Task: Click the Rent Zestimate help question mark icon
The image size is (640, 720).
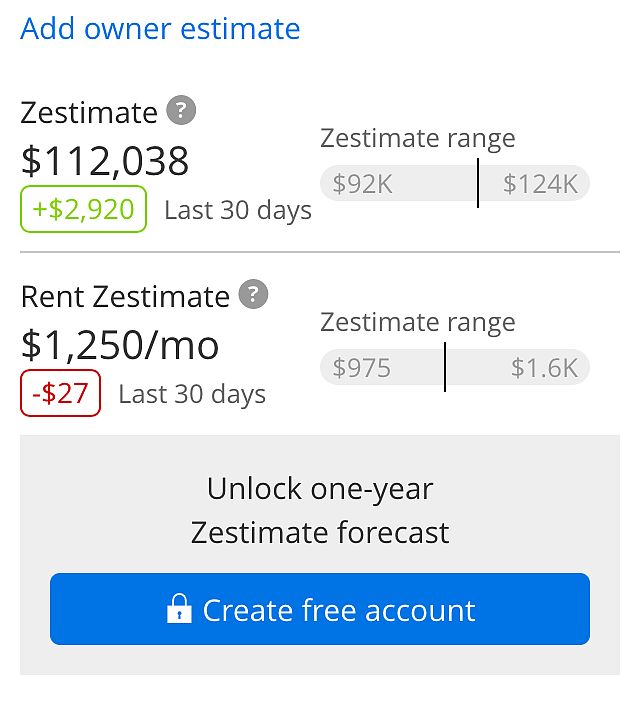Action: 255,295
